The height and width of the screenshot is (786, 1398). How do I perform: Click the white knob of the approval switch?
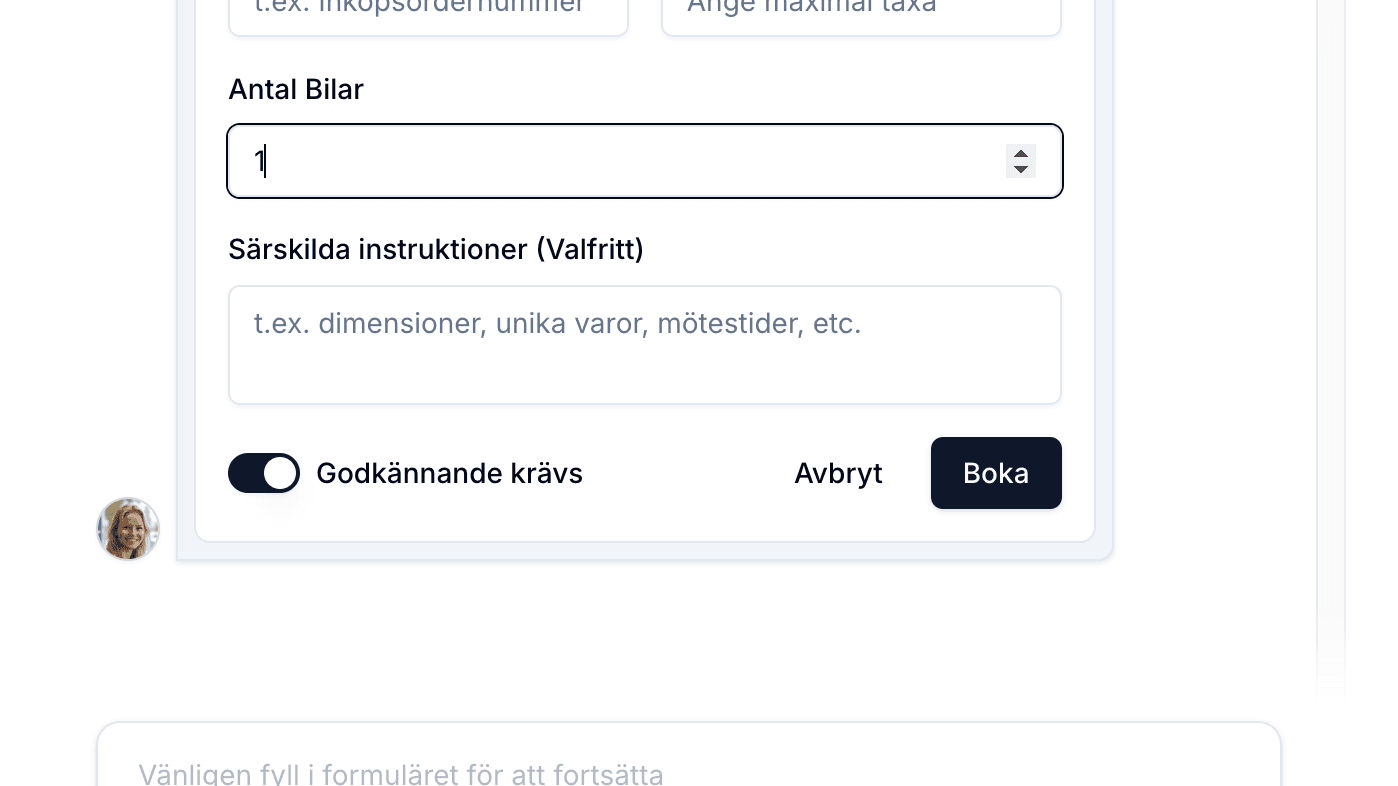coord(280,473)
